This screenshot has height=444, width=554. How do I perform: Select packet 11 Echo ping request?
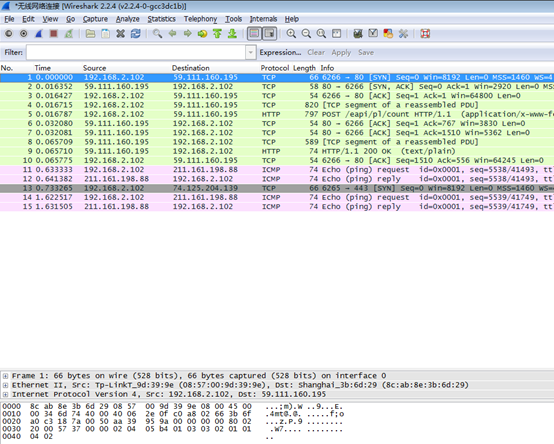coord(277,170)
